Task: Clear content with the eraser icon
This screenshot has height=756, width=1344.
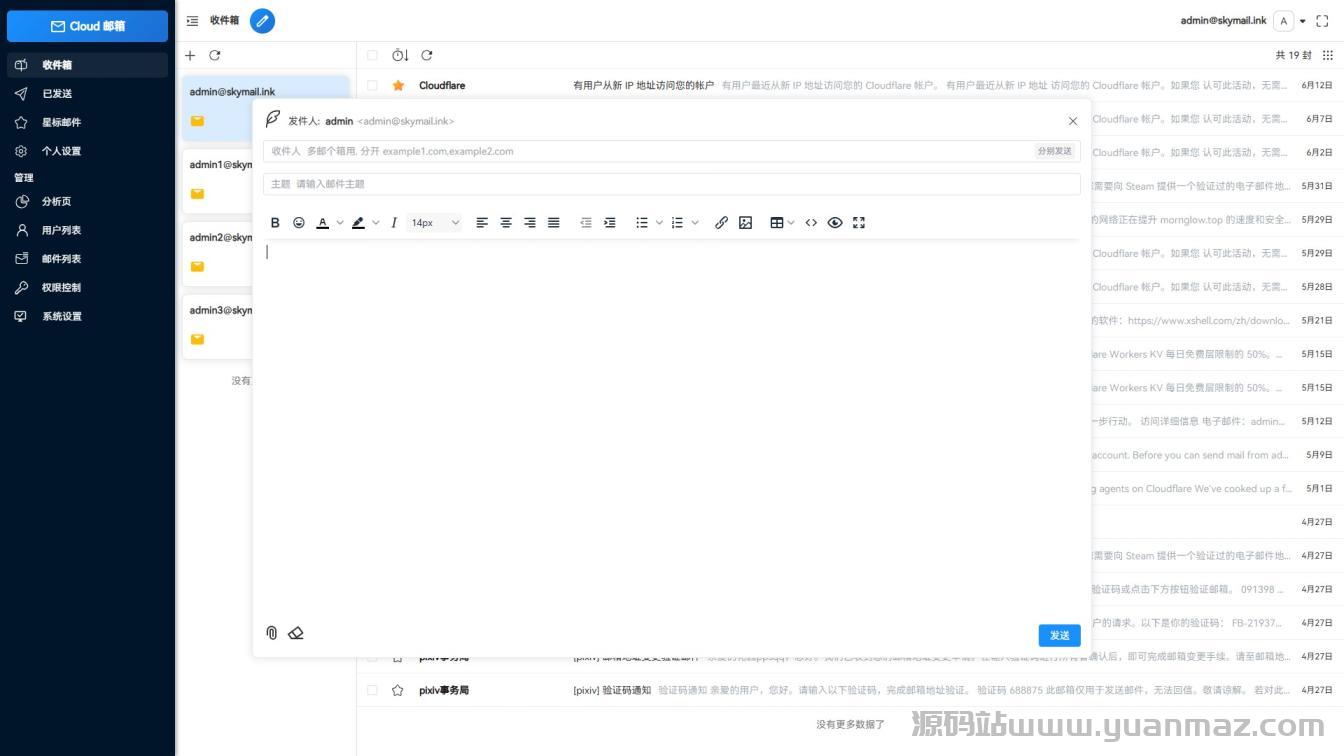Action: point(296,633)
